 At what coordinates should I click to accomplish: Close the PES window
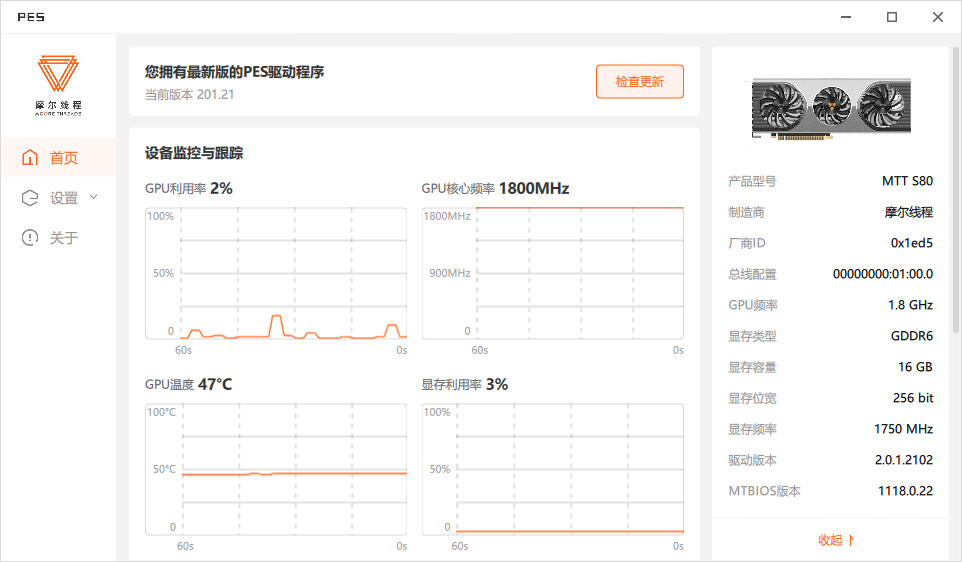pyautogui.click(x=938, y=17)
